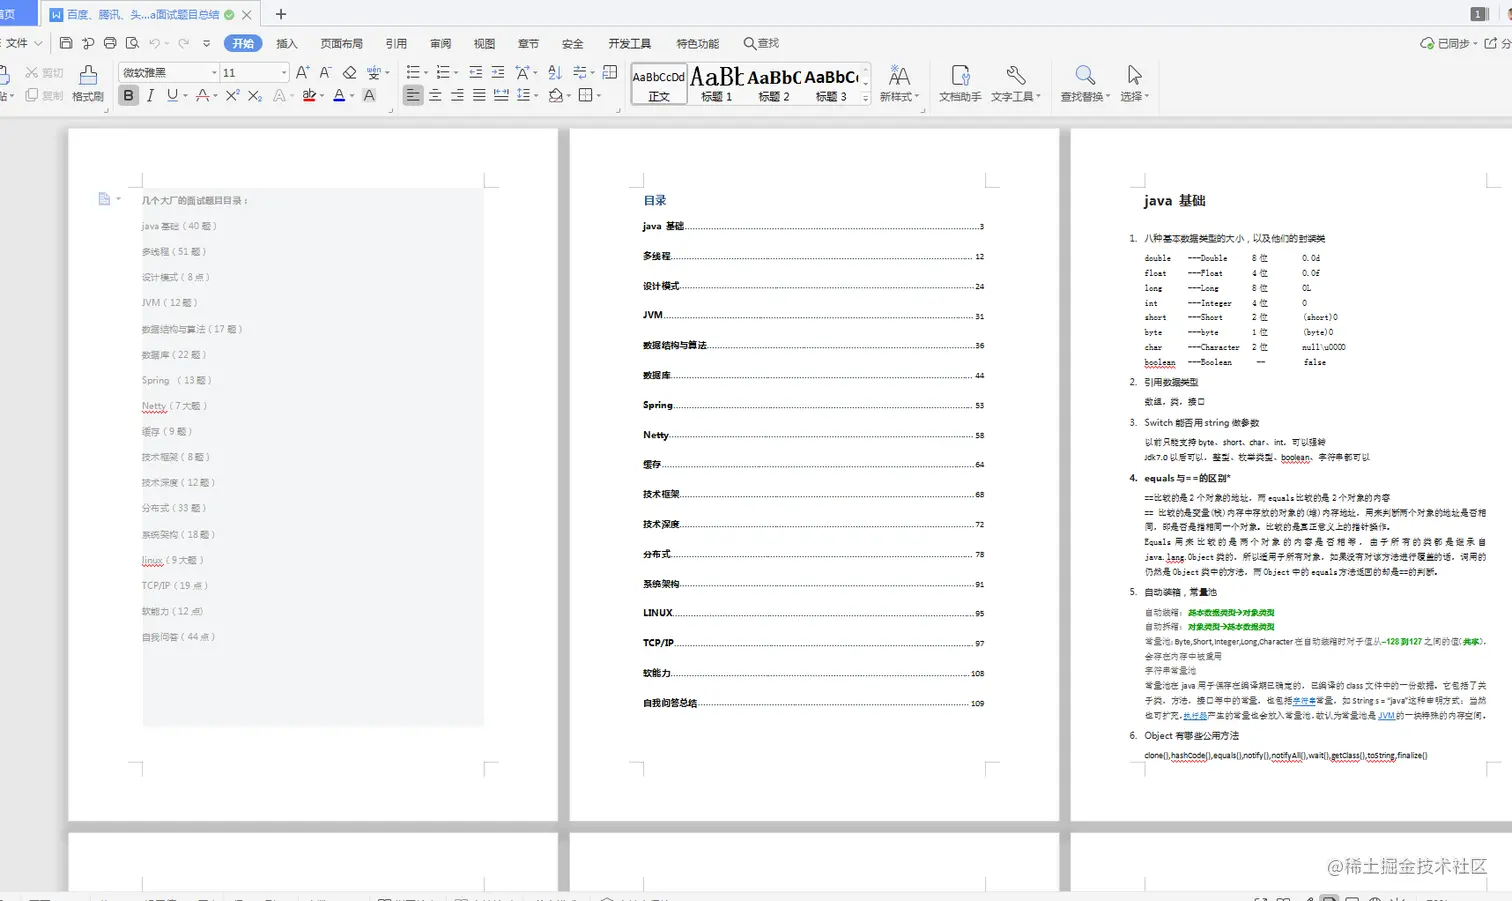
Task: Click the Save icon in quick access toolbar
Action: (x=66, y=43)
